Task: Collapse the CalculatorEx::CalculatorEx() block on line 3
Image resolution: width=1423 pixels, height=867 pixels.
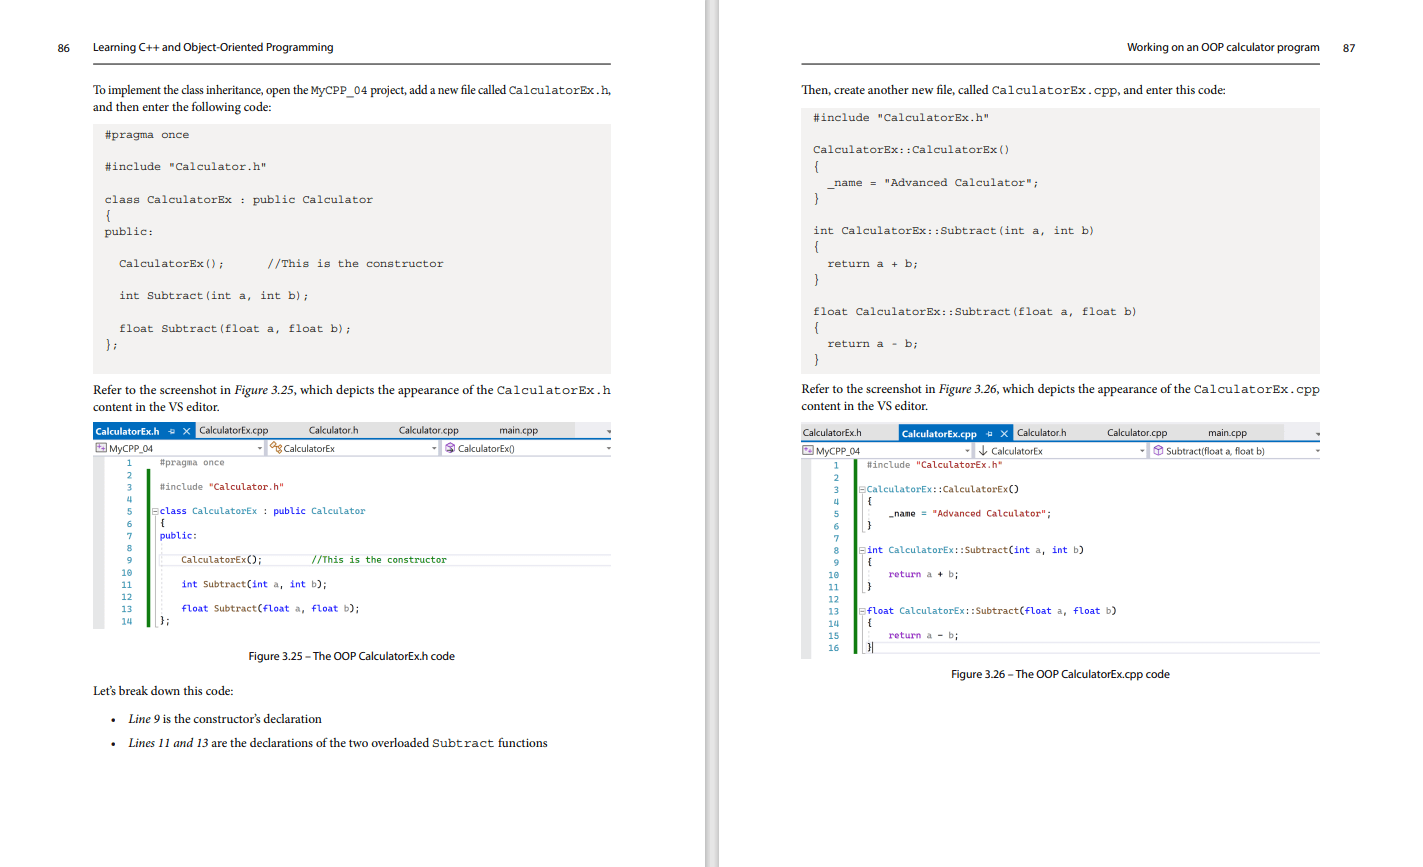Action: (862, 489)
